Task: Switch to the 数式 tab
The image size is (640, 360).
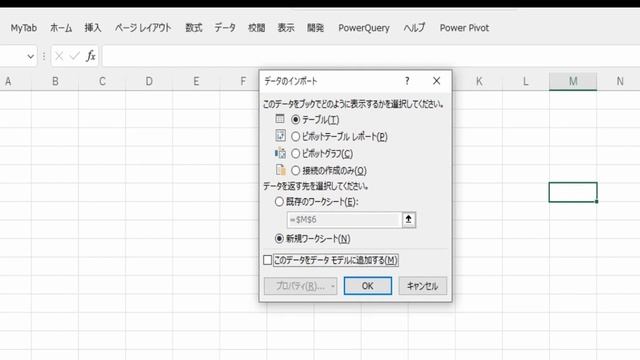Action: [x=193, y=28]
